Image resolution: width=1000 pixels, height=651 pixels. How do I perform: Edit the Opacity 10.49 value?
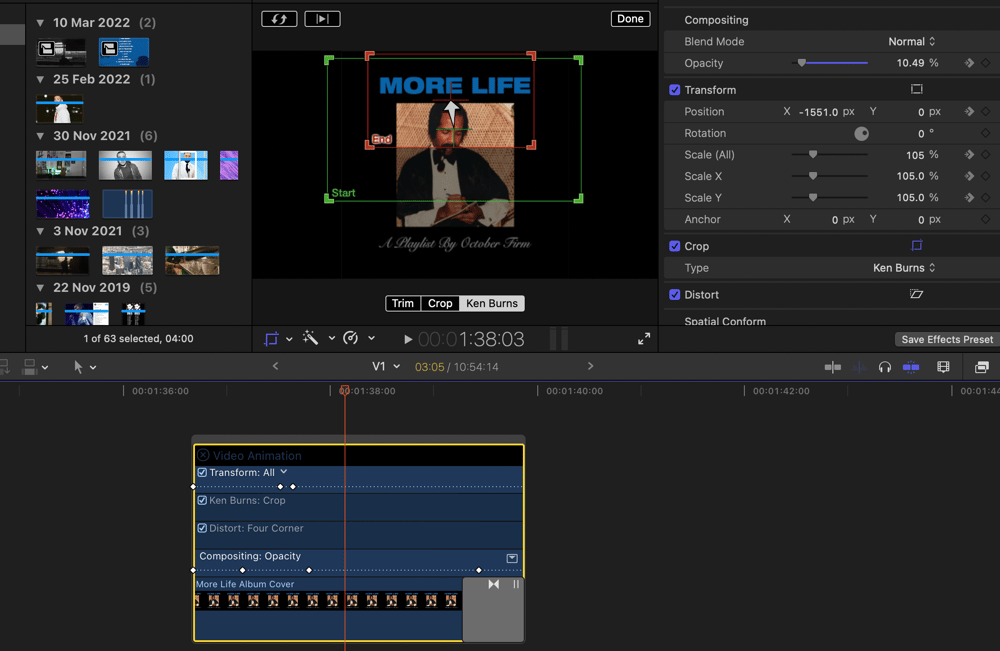coord(910,63)
